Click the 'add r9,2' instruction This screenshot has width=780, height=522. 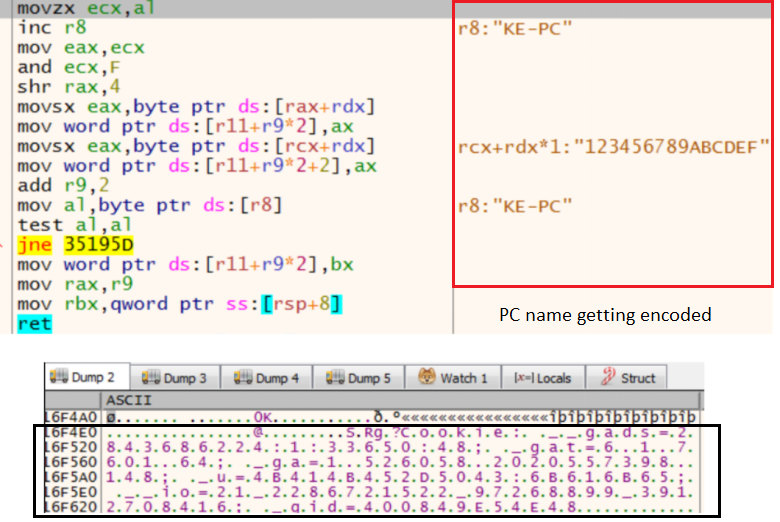pyautogui.click(x=63, y=186)
